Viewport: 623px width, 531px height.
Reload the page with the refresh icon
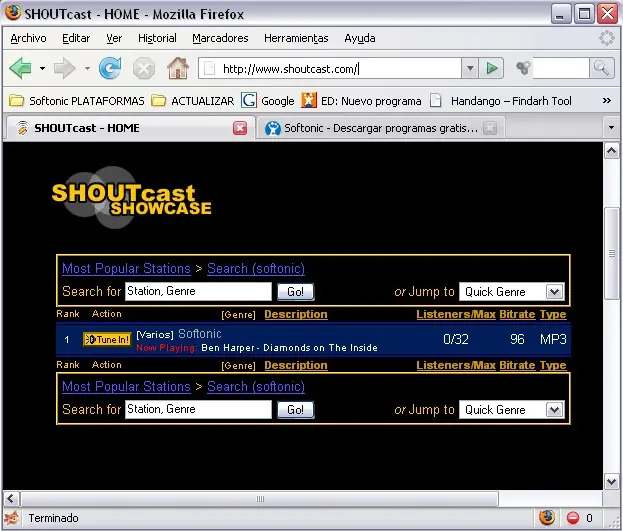click(x=110, y=68)
